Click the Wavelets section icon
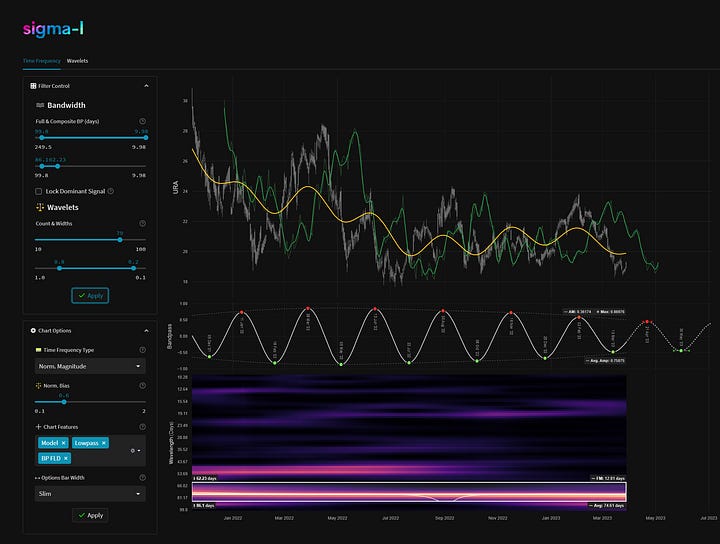 pyautogui.click(x=40, y=208)
